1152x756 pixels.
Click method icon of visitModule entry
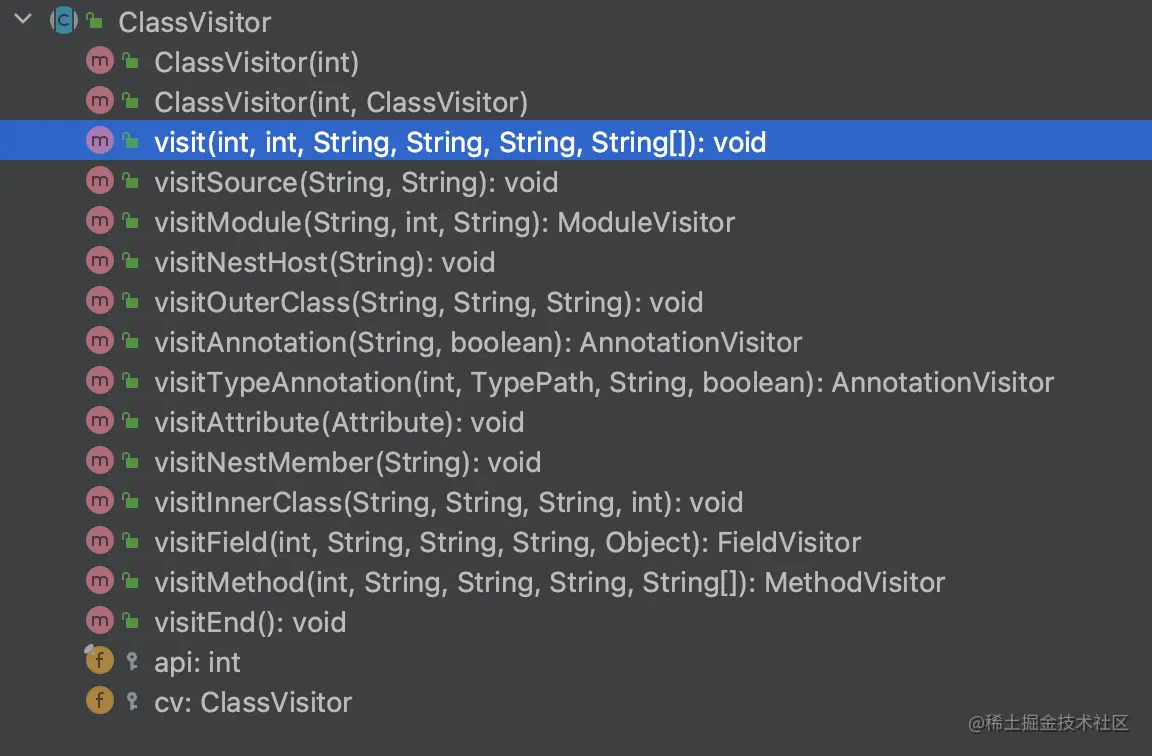coord(100,220)
